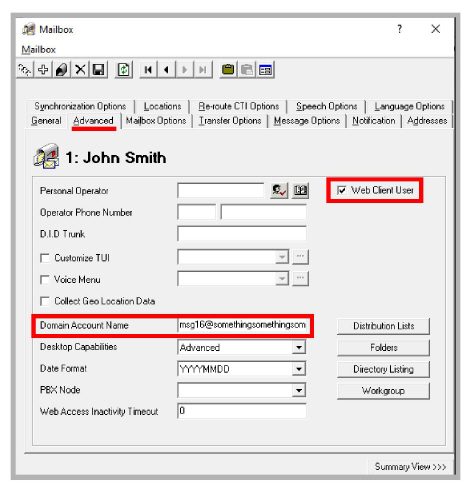Save mailbox using floppy disk icon

pyautogui.click(x=98, y=70)
